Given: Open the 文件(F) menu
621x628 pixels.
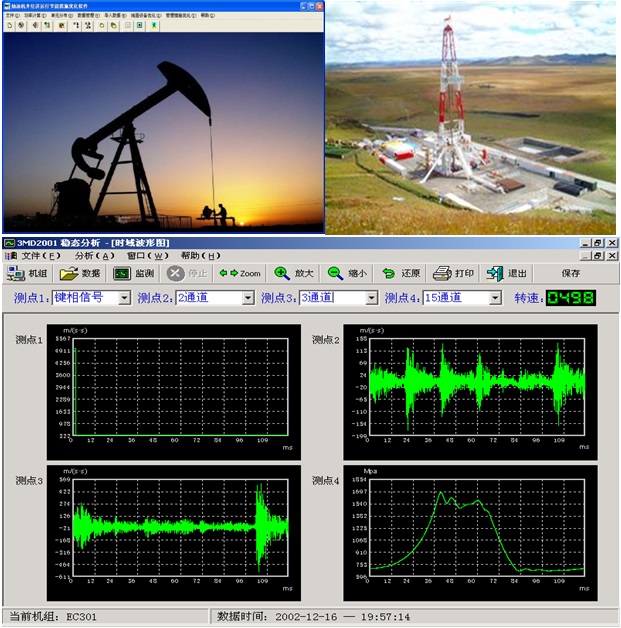Looking at the screenshot, I should pos(40,256).
